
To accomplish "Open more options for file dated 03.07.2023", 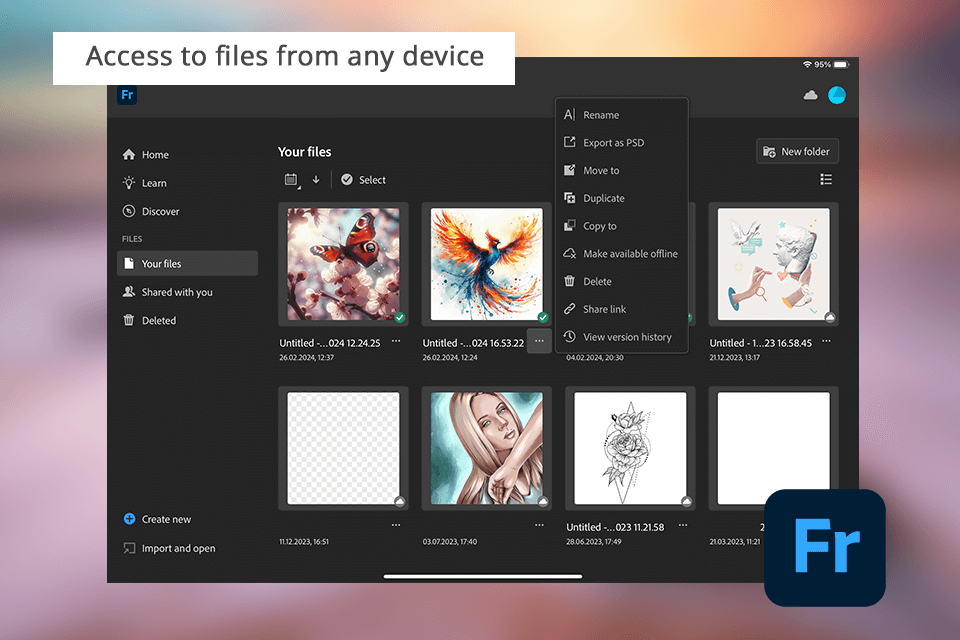I will 539,525.
